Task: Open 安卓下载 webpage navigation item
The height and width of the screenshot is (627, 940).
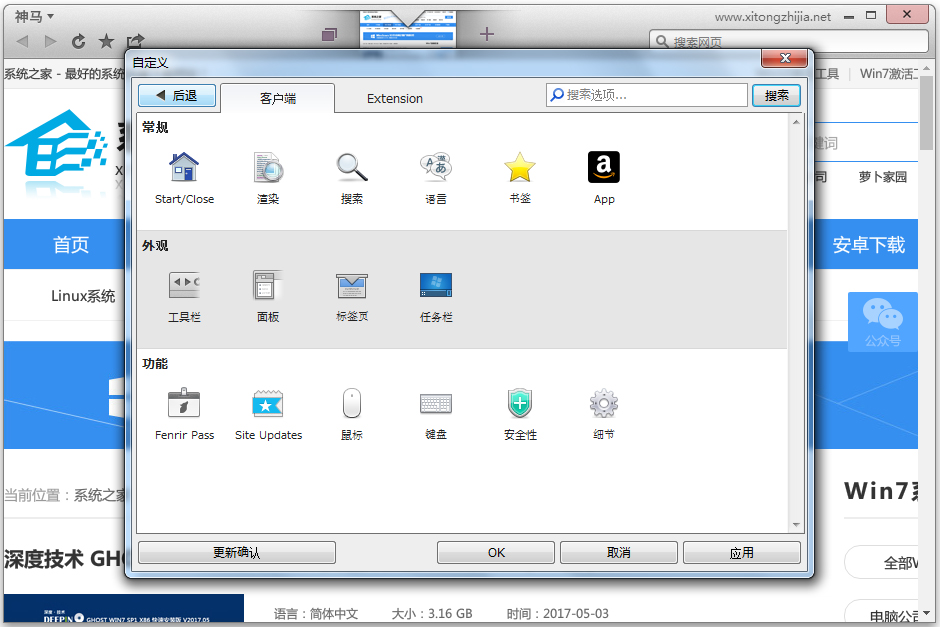Action: coord(869,245)
